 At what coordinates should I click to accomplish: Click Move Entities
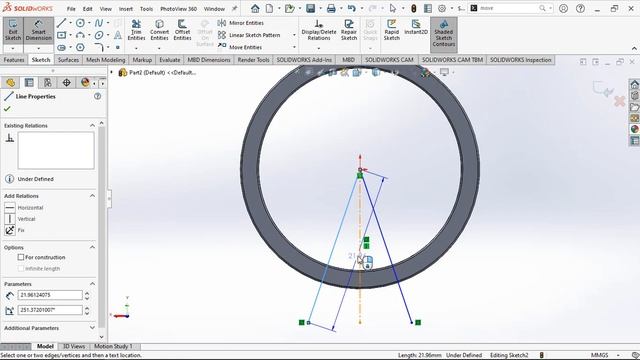click(x=240, y=47)
